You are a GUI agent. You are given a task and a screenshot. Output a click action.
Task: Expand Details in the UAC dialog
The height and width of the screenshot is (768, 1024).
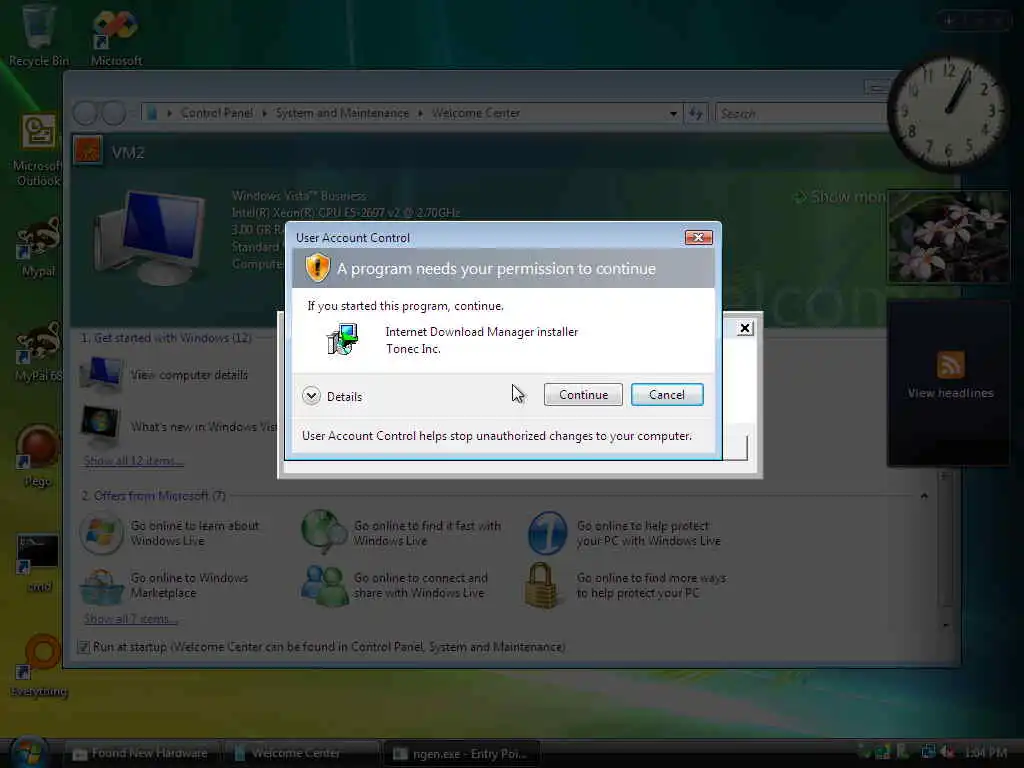[x=332, y=396]
